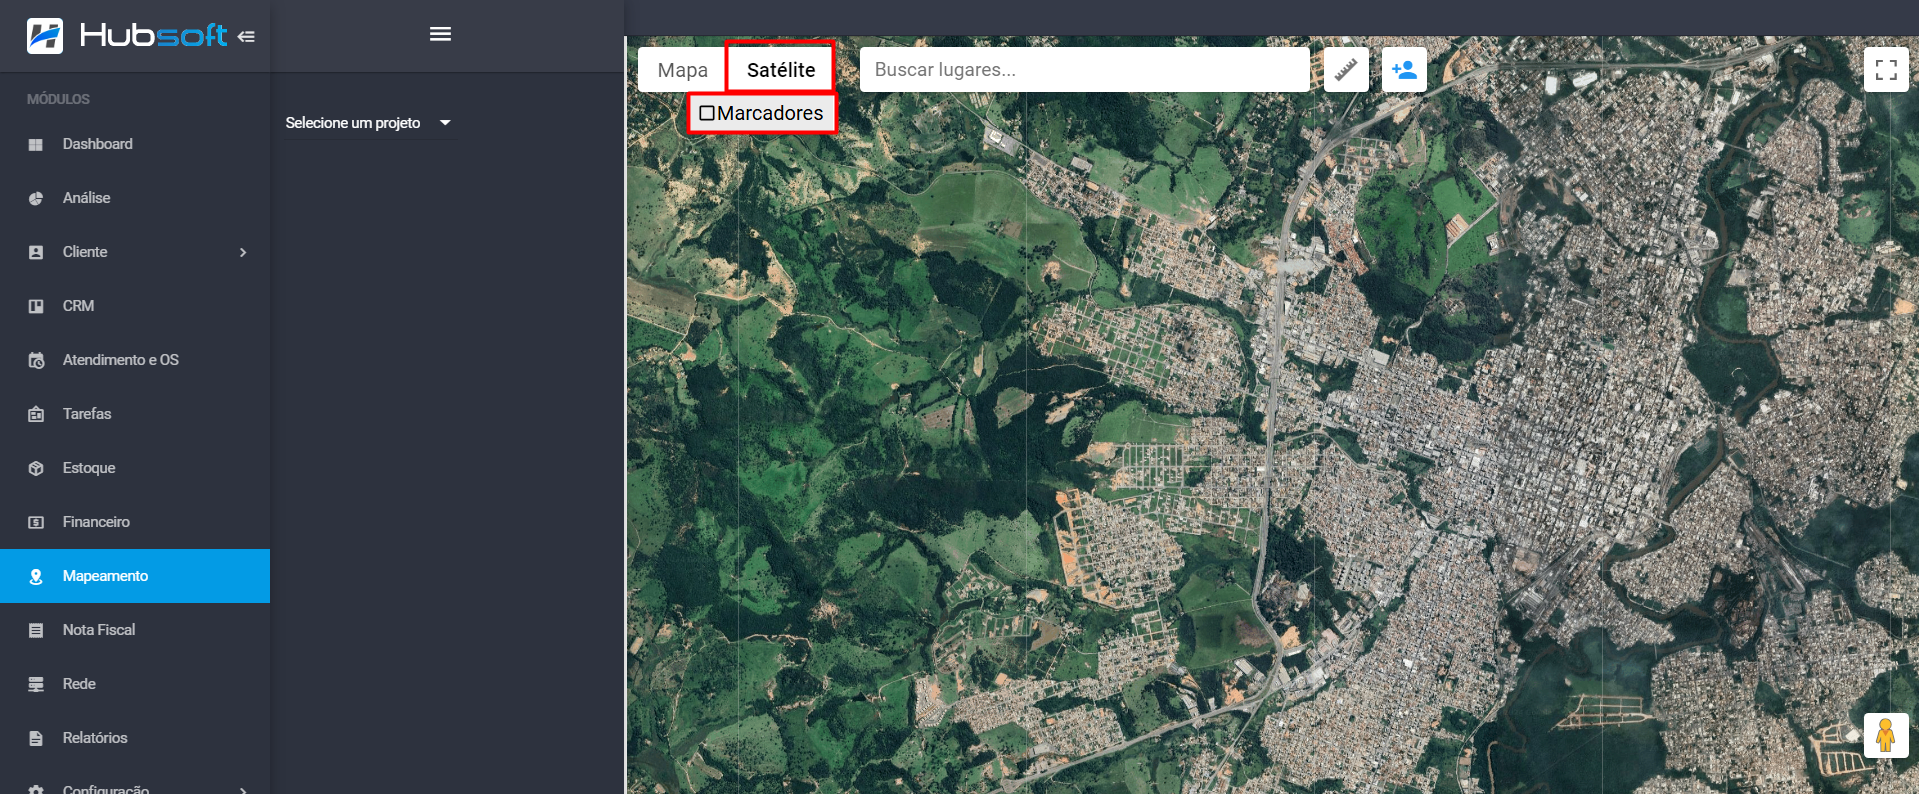The height and width of the screenshot is (794, 1919).
Task: Click the Mapeamento pin icon
Action: 36,576
